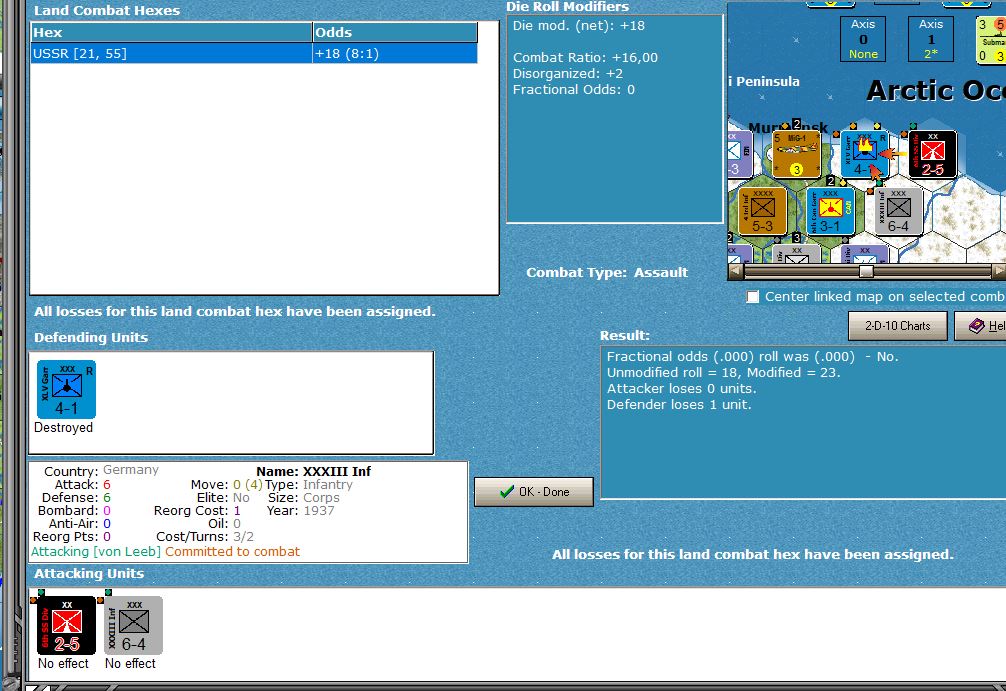This screenshot has height=691, width=1006.
Task: Click the Disorganized: +2 modifier line
Action: [568, 74]
